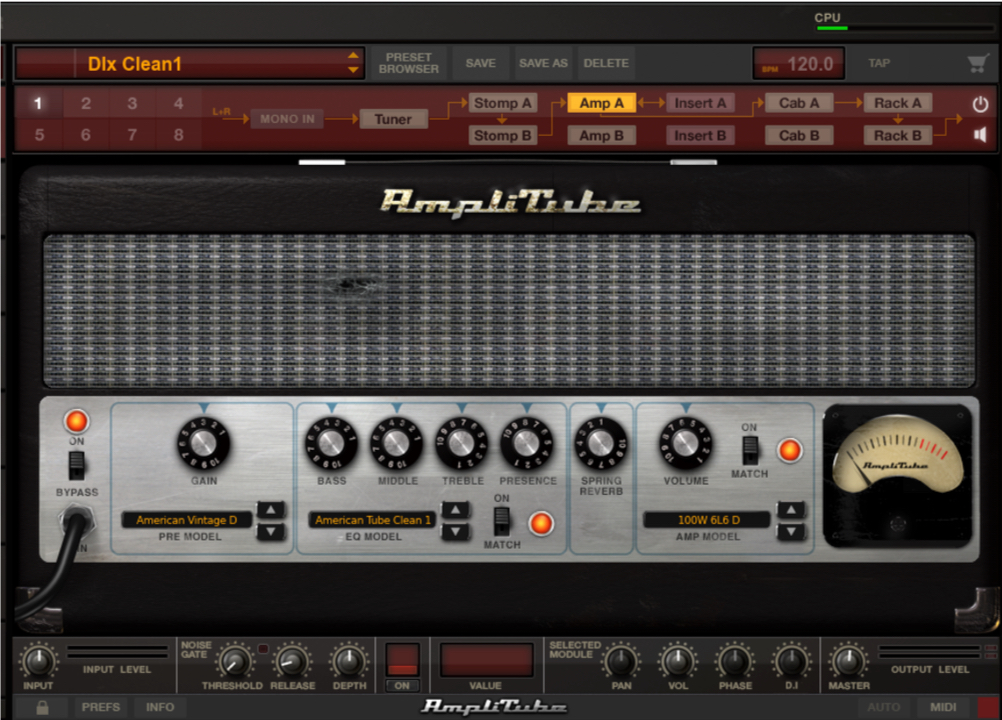Click the TREBLE knob
The image size is (1002, 720).
[461, 443]
